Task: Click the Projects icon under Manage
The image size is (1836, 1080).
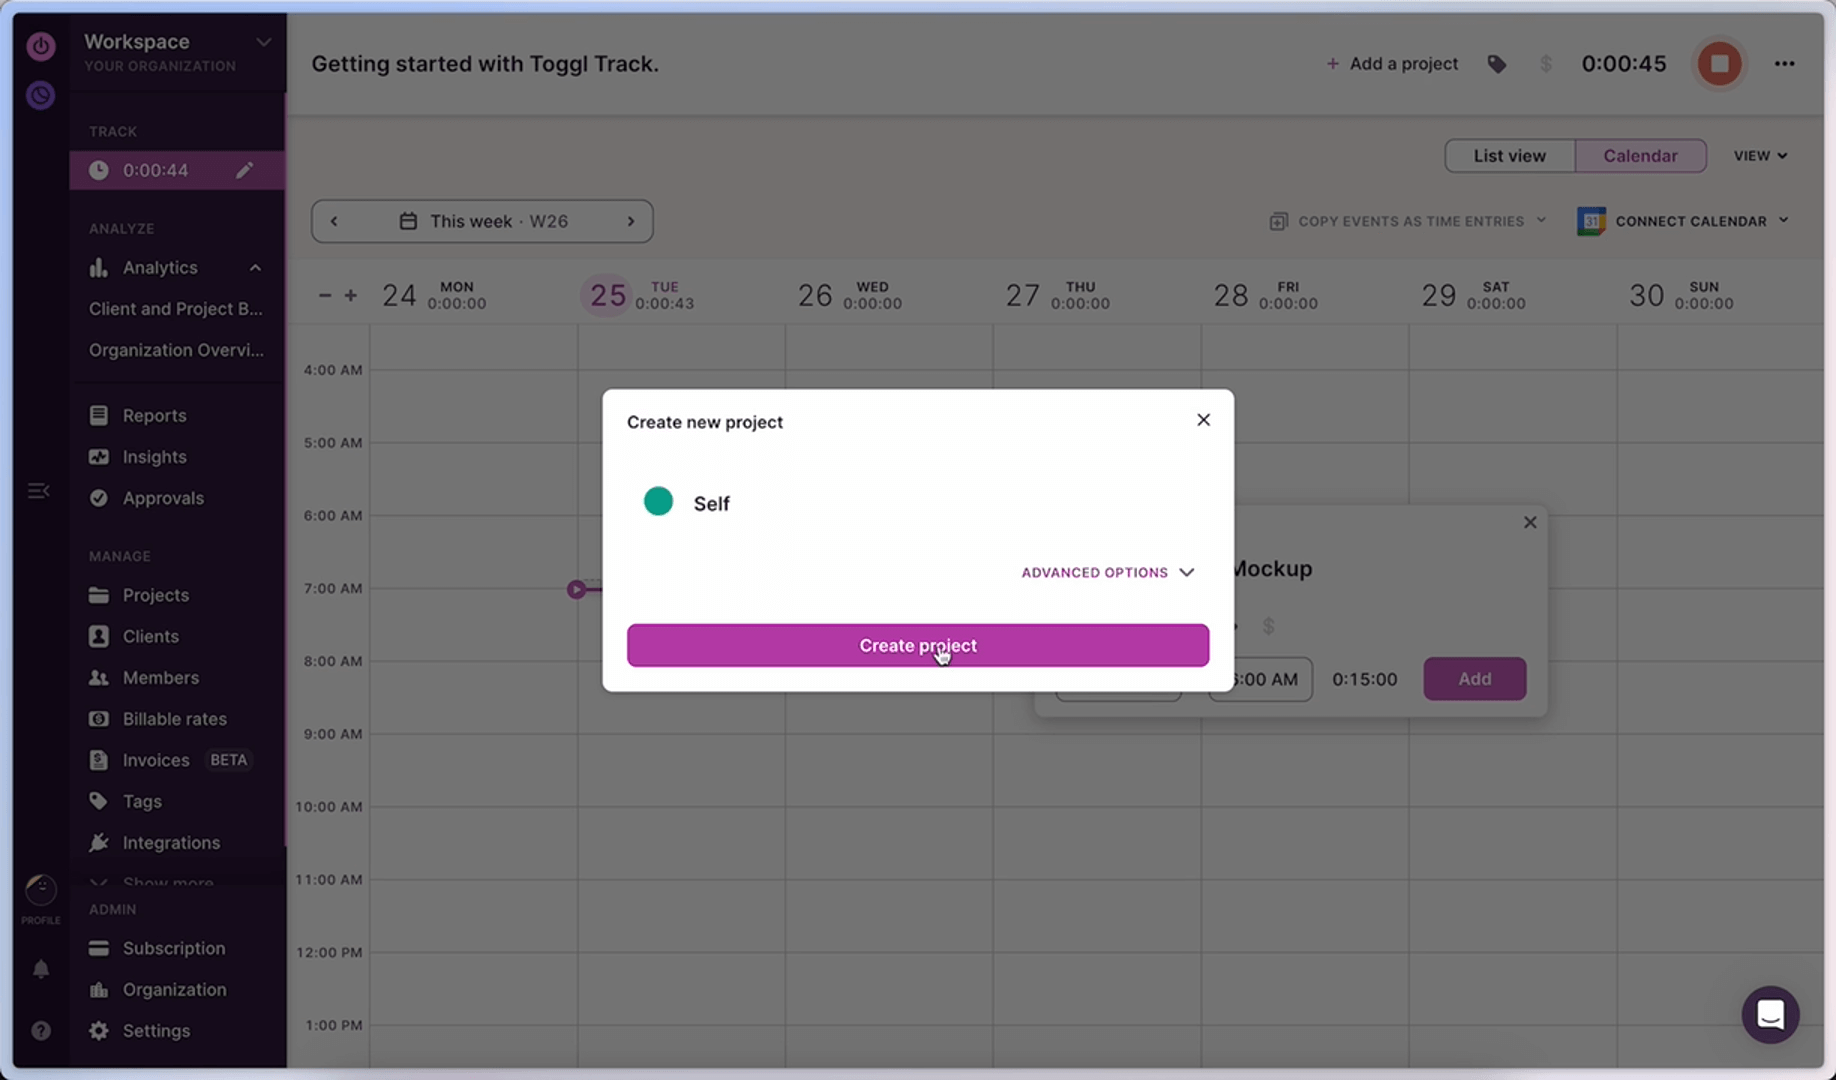Action: pos(98,595)
